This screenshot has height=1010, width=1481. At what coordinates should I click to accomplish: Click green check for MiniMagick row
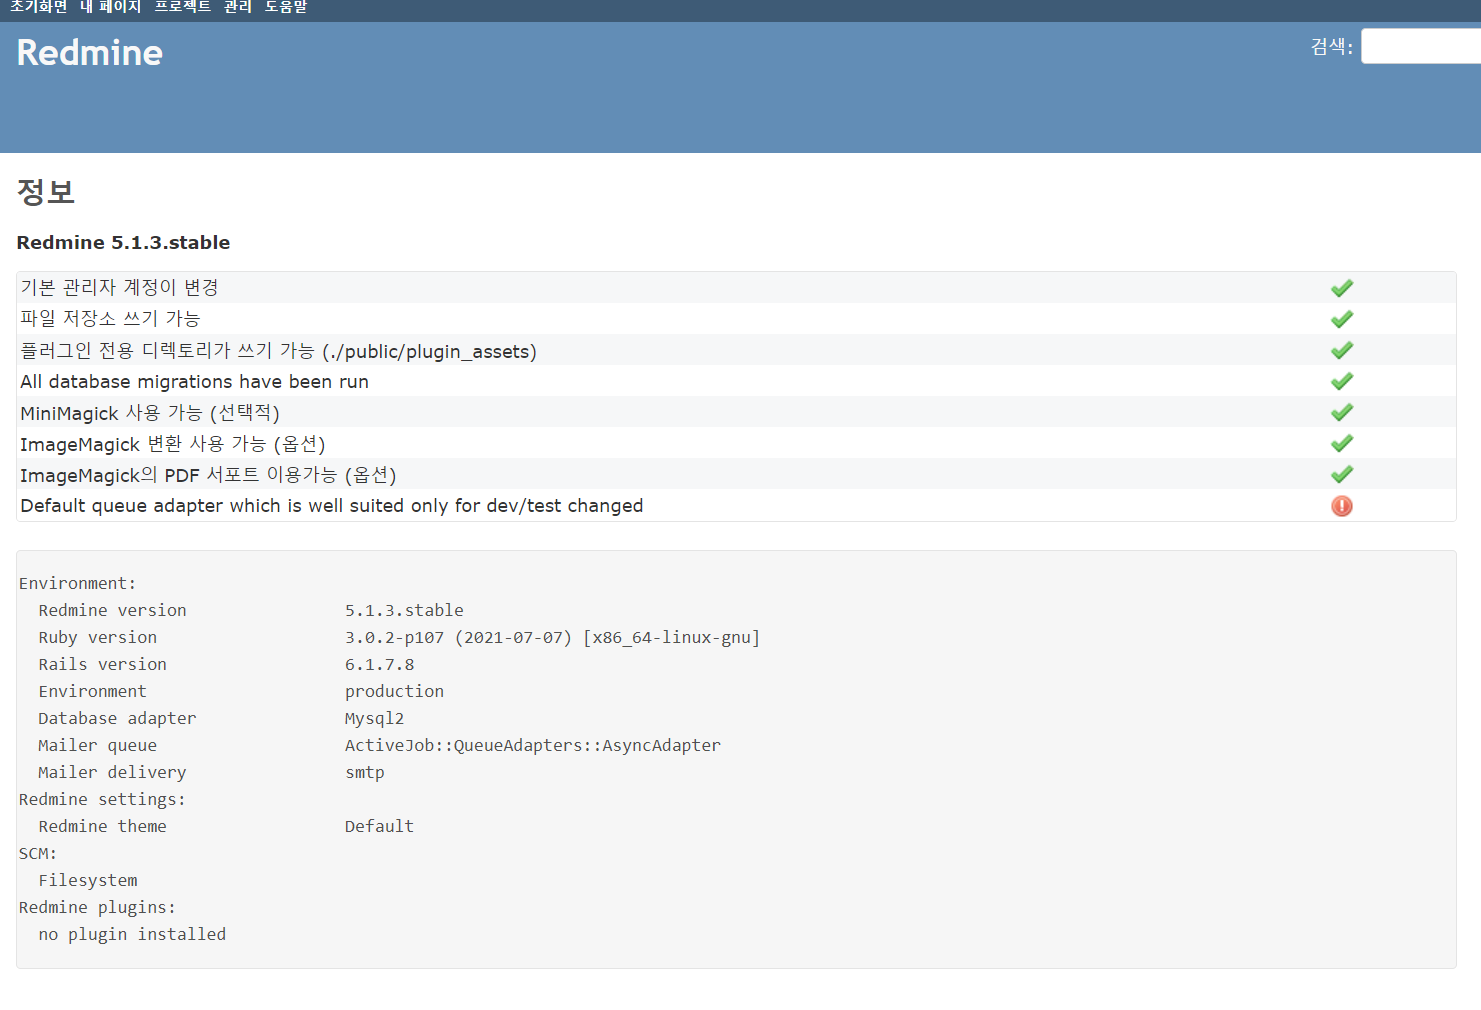point(1342,412)
